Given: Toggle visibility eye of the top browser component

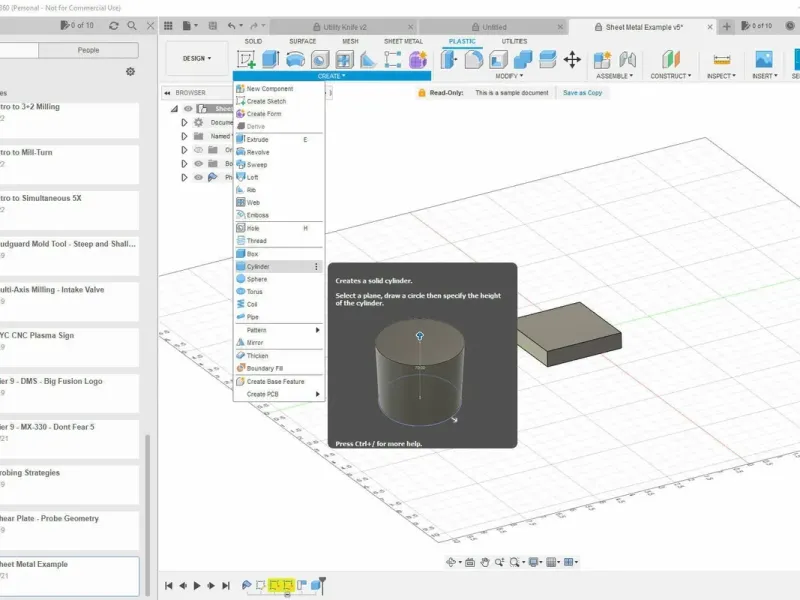Looking at the screenshot, I should pyautogui.click(x=187, y=109).
